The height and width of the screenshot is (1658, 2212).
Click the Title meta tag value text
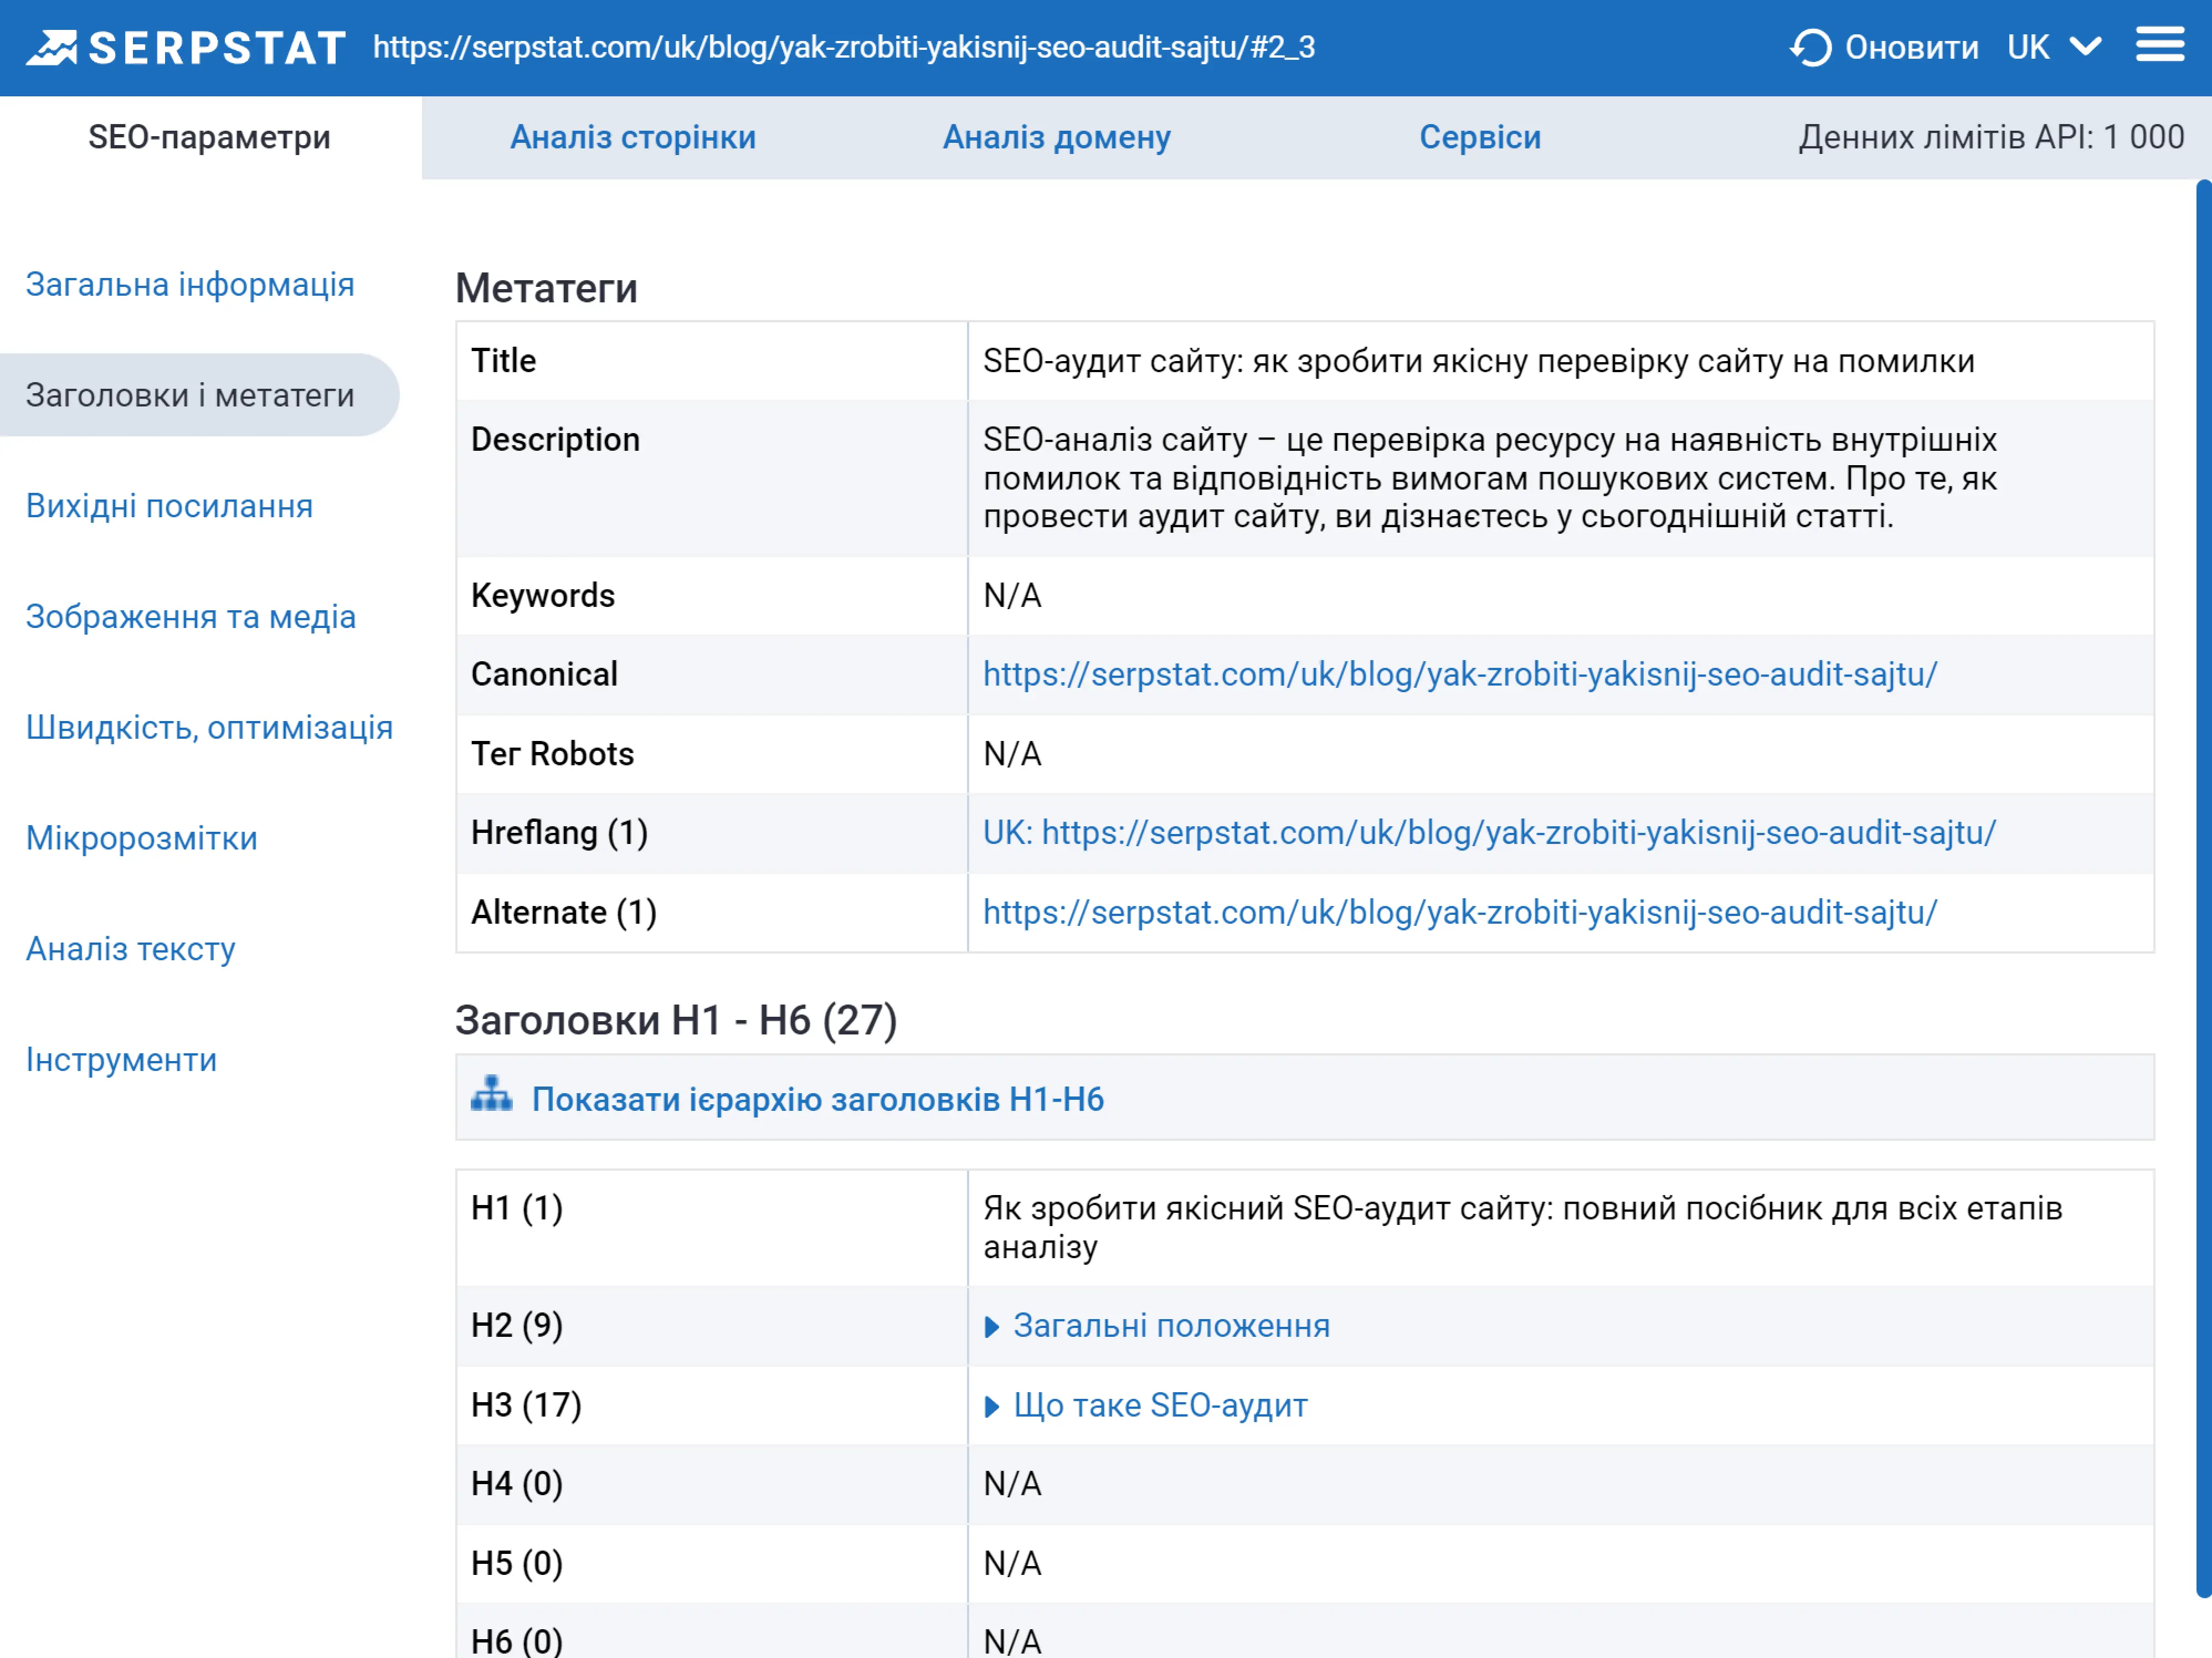[1479, 360]
